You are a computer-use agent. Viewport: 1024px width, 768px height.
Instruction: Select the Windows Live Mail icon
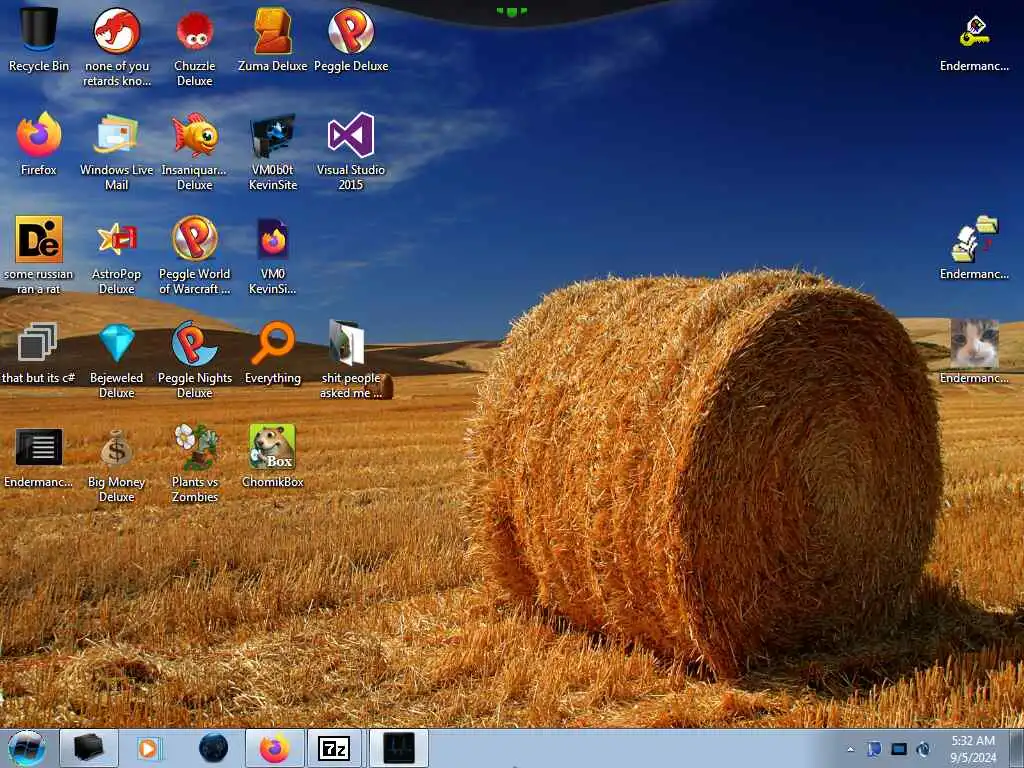click(x=117, y=150)
